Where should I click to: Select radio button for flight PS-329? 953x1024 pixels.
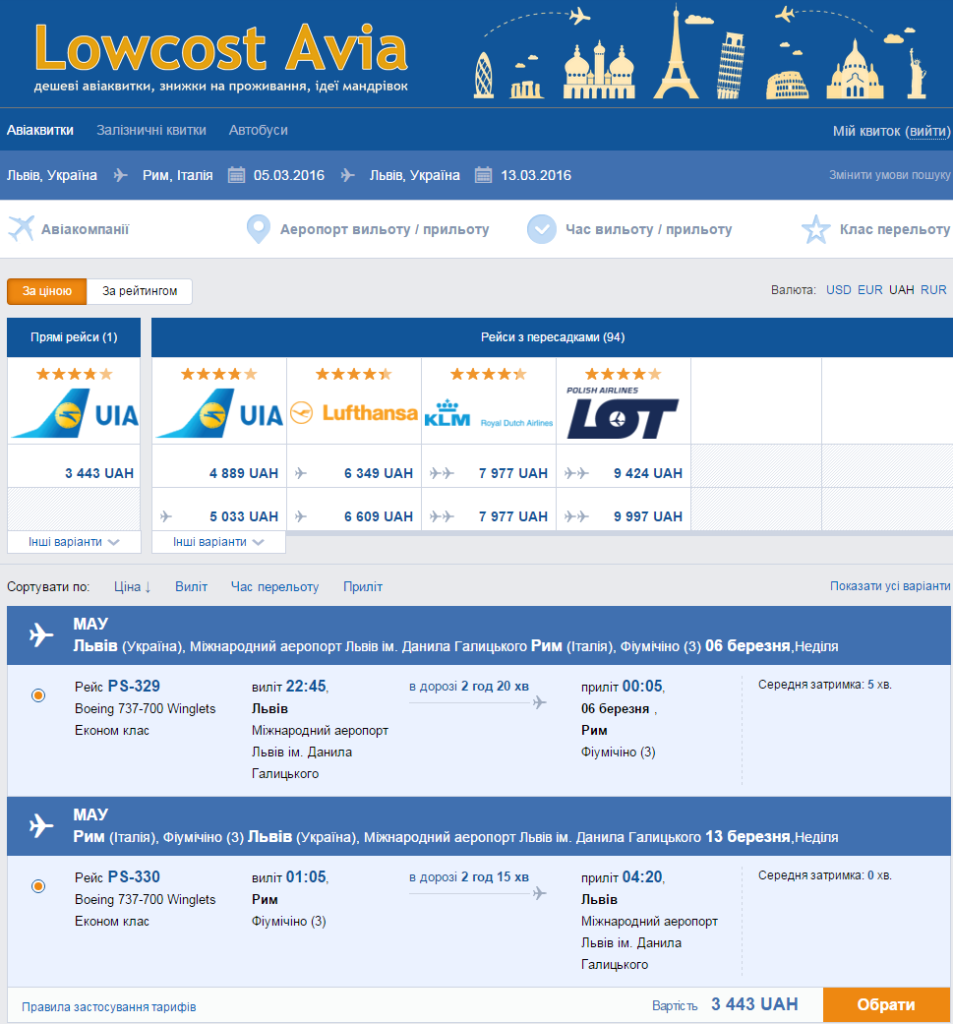click(39, 696)
